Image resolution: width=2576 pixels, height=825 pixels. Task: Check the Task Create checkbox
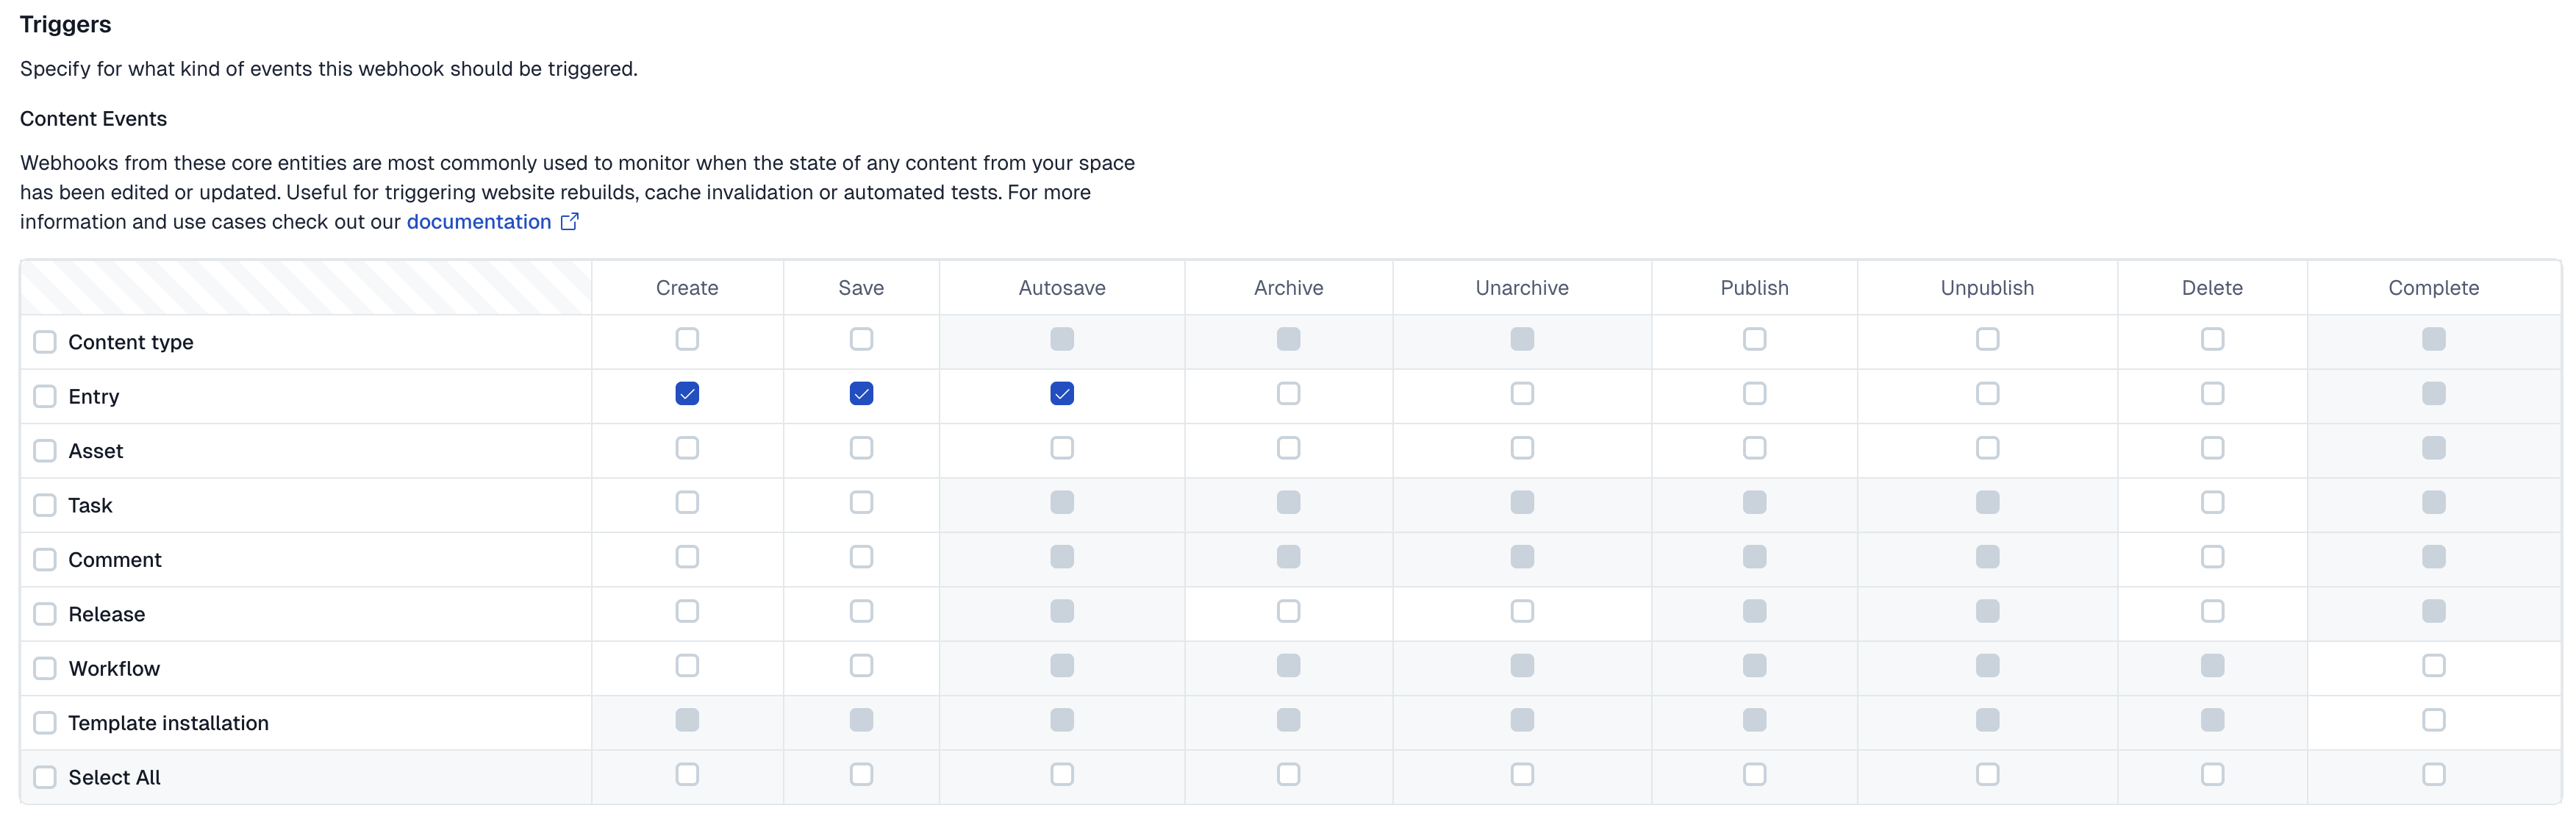687,502
